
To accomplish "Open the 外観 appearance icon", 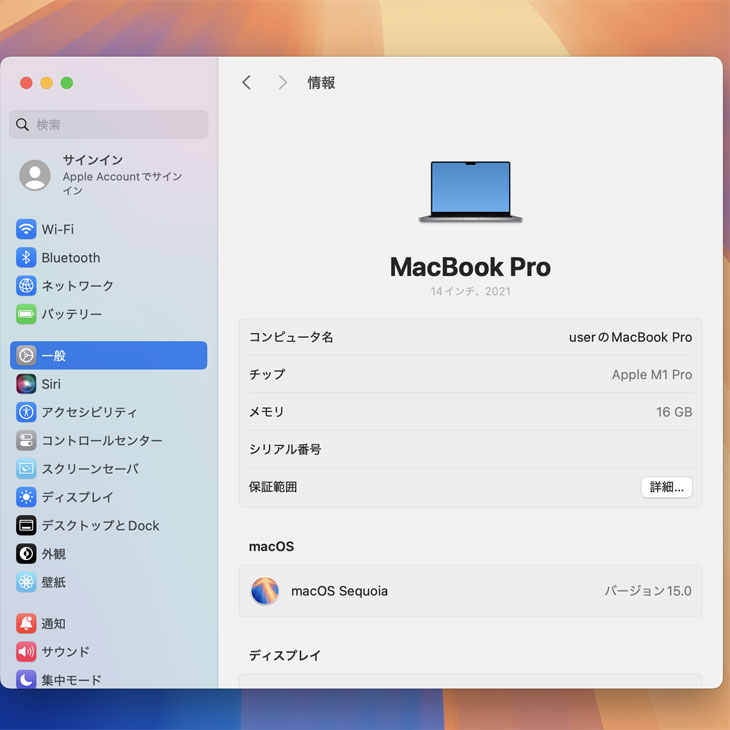I will click(26, 554).
